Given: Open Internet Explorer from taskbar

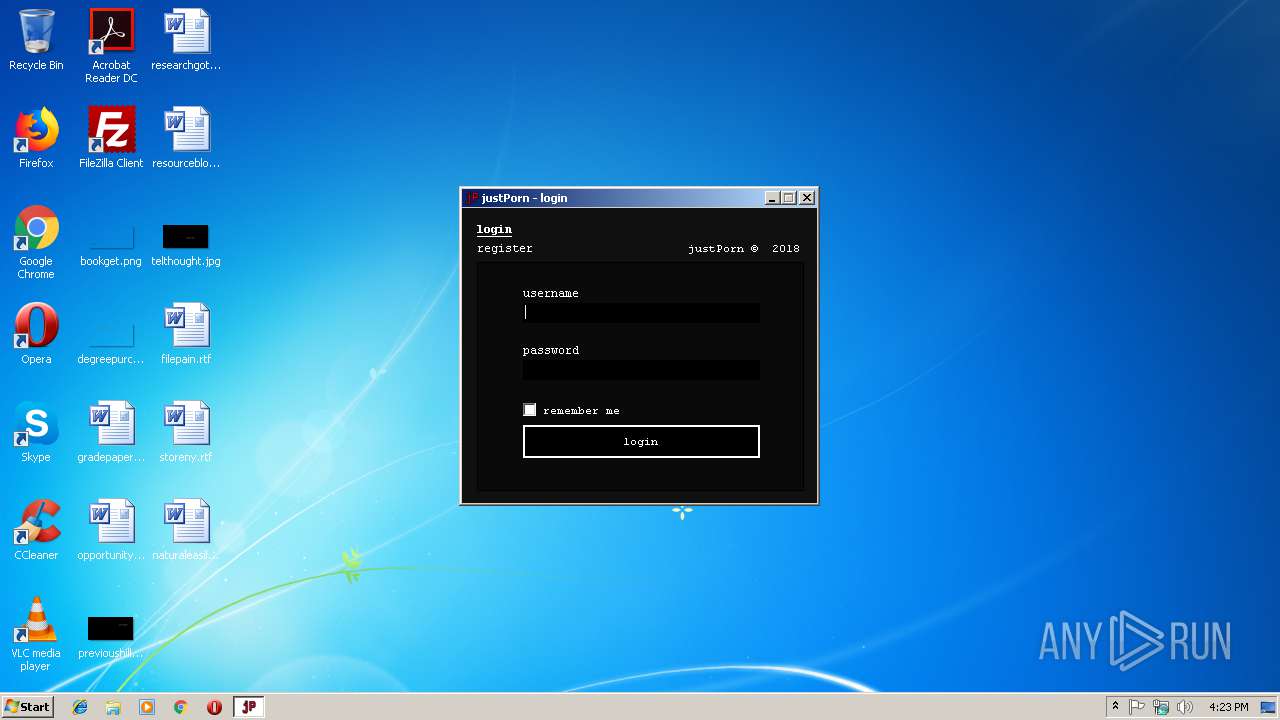Looking at the screenshot, I should click(80, 707).
